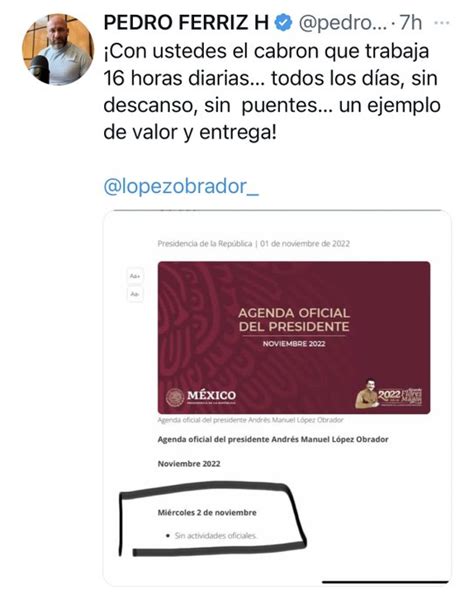Click the gray caption below the banner
This screenshot has width=474, height=594.
pos(250,420)
